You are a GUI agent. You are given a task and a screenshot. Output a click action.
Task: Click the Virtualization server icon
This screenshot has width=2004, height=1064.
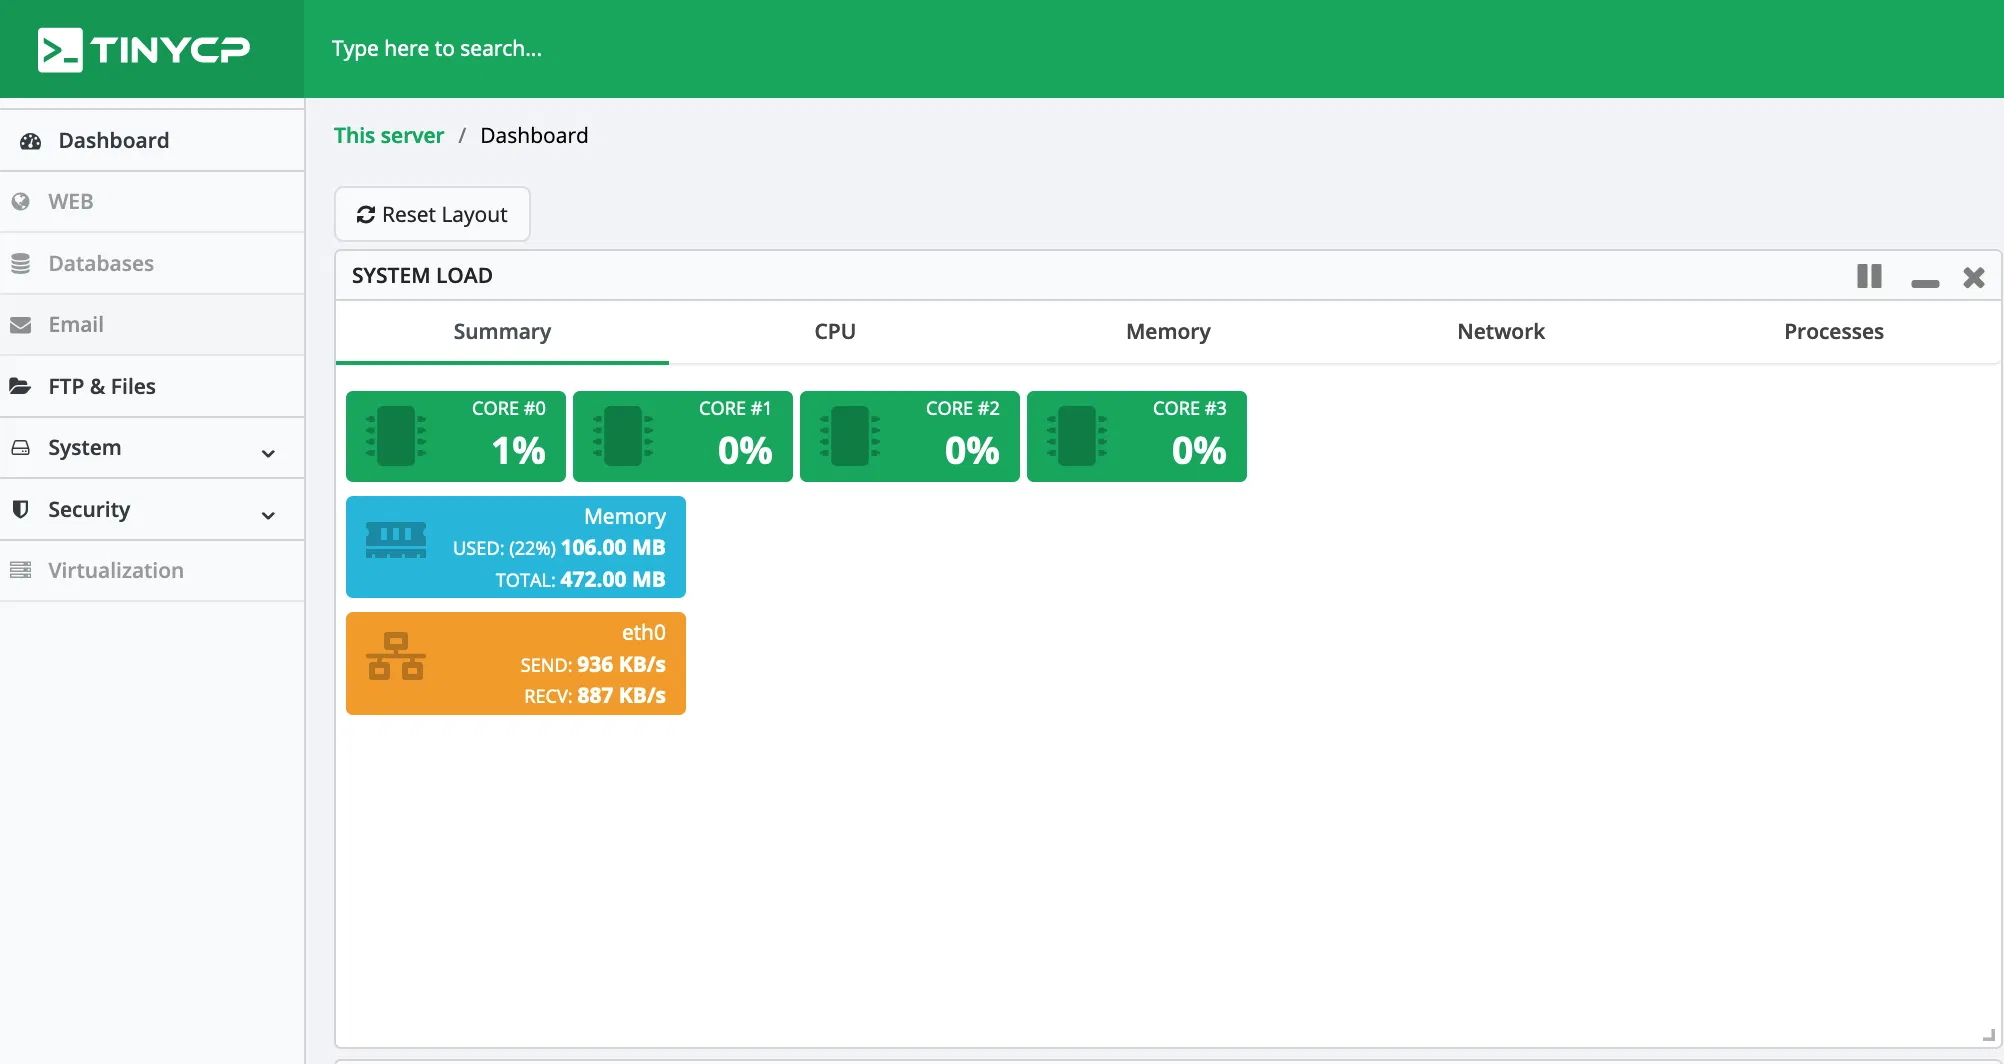[x=20, y=570]
